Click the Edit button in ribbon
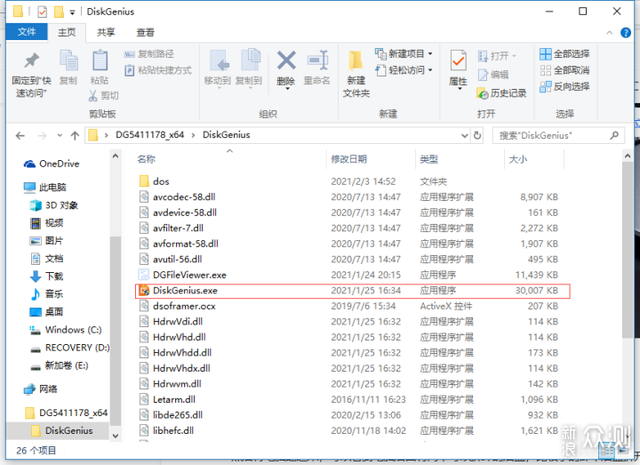 493,75
